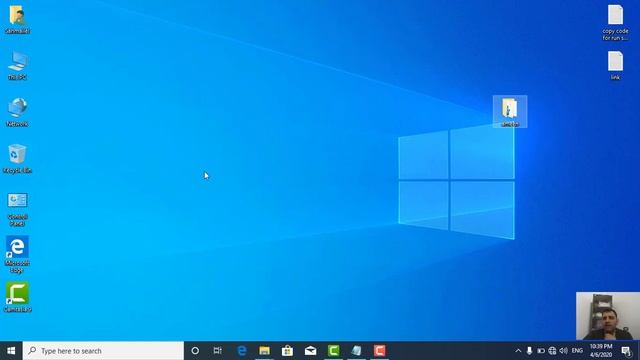The width and height of the screenshot is (640, 360).
Task: Open Task View from the taskbar
Action: click(x=218, y=351)
